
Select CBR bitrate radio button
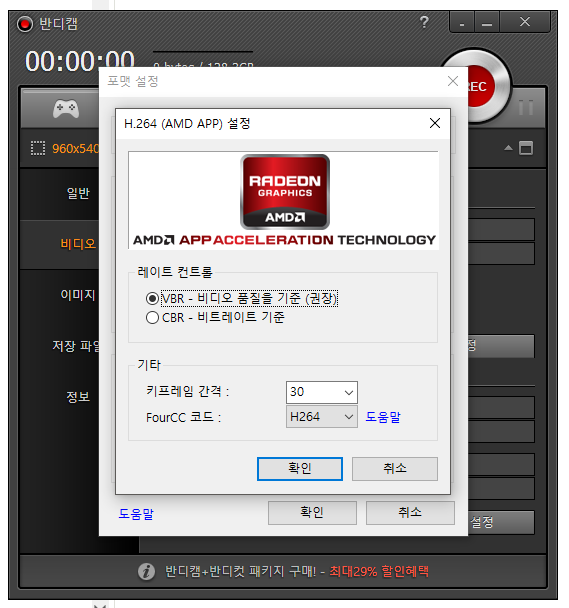152,318
